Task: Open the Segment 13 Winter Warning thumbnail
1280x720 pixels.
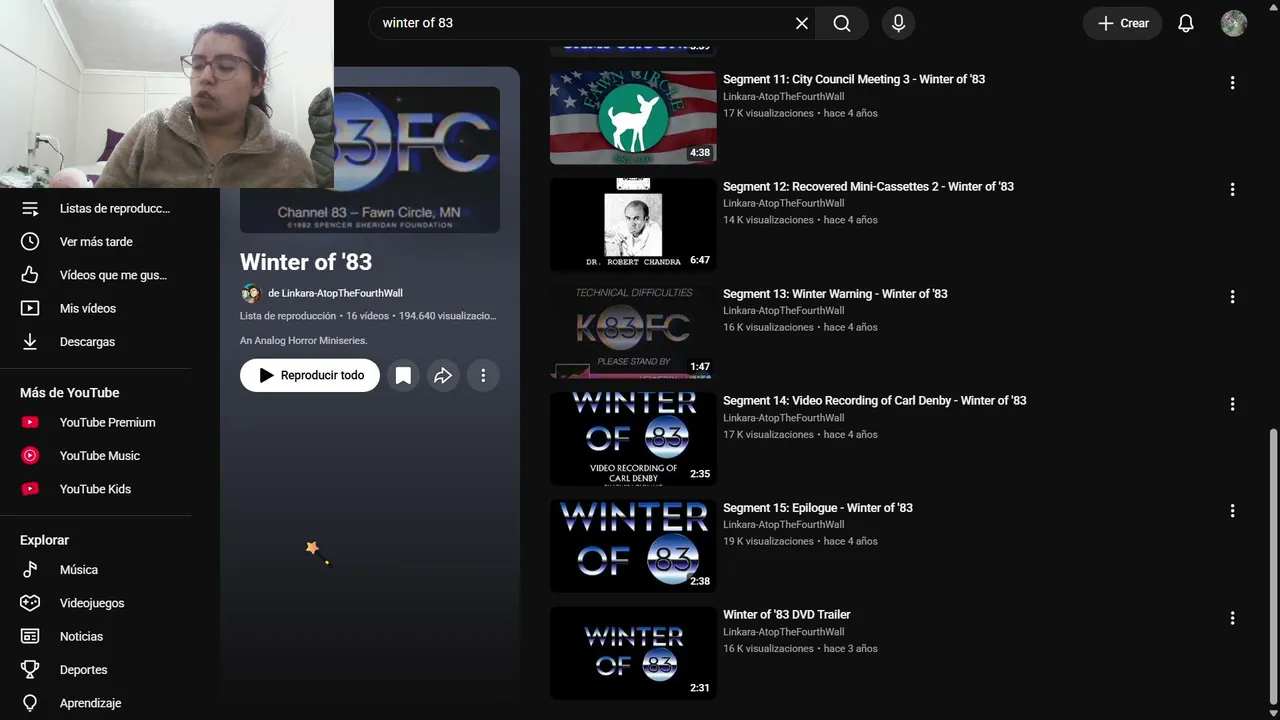Action: tap(633, 332)
